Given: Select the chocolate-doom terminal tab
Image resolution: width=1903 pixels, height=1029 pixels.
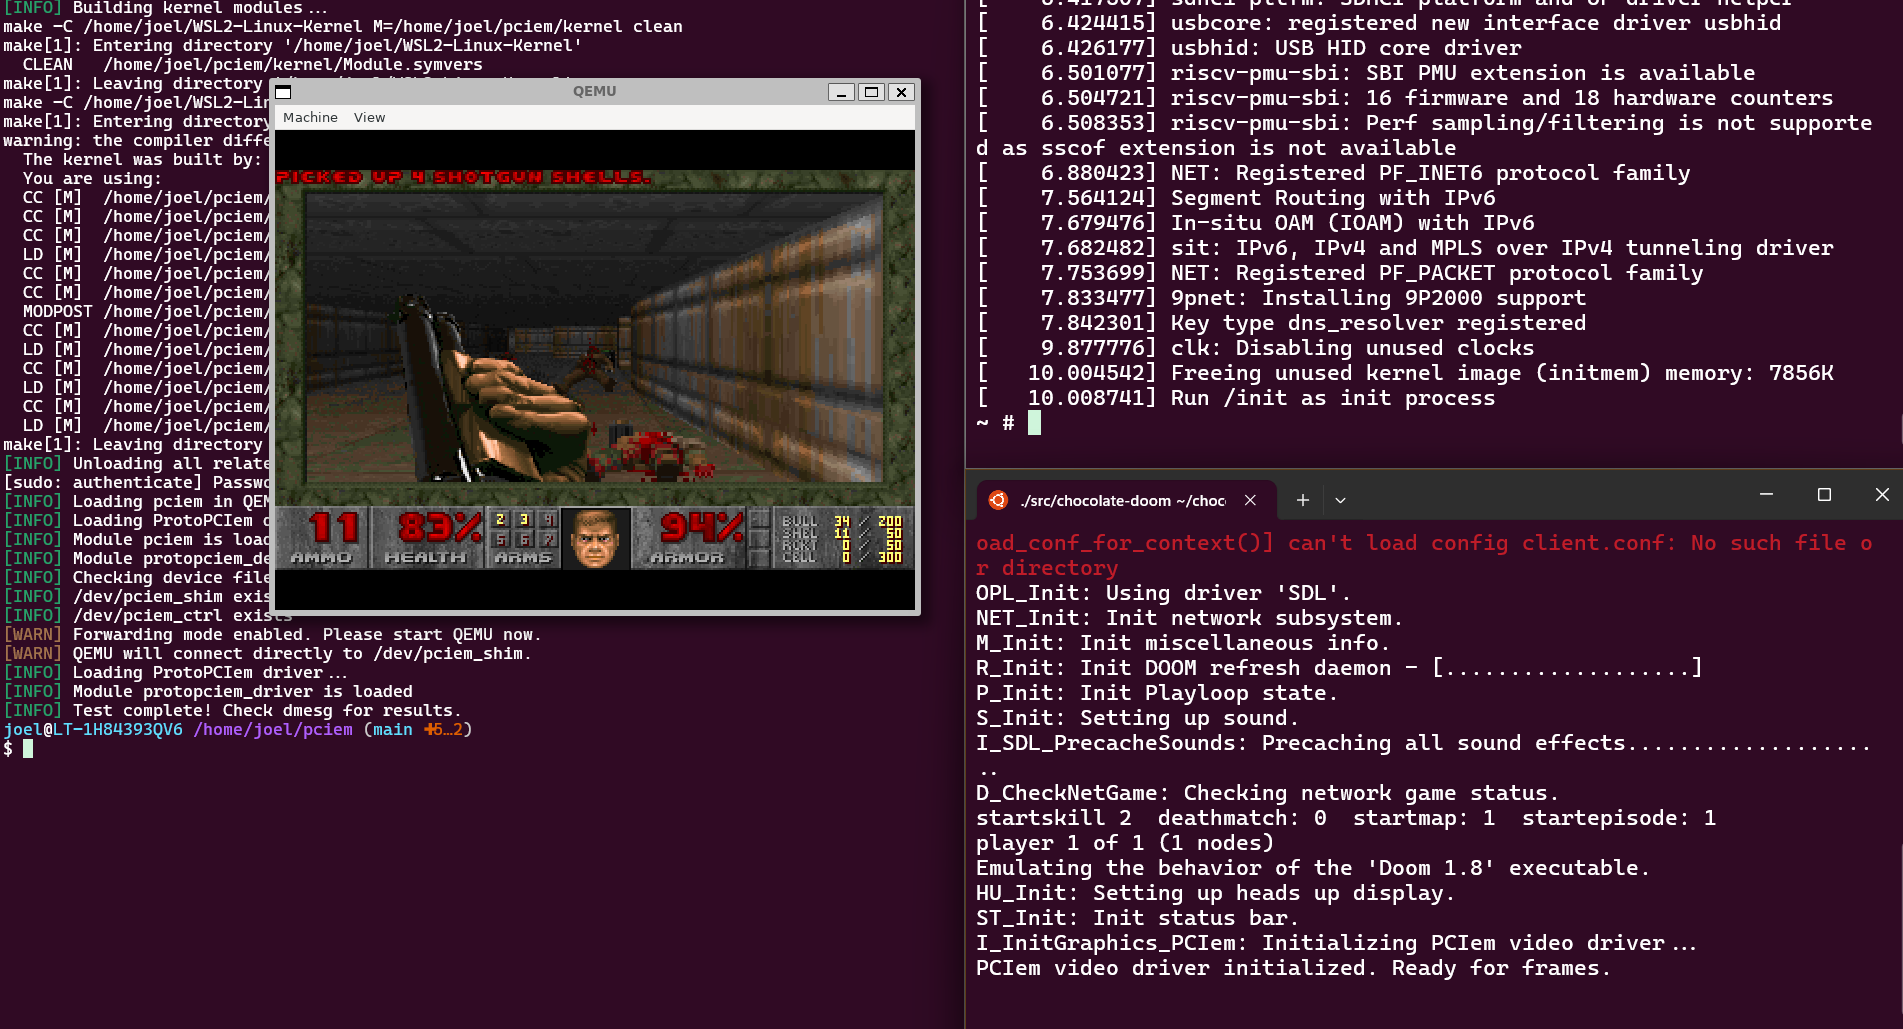Looking at the screenshot, I should click(x=1126, y=500).
